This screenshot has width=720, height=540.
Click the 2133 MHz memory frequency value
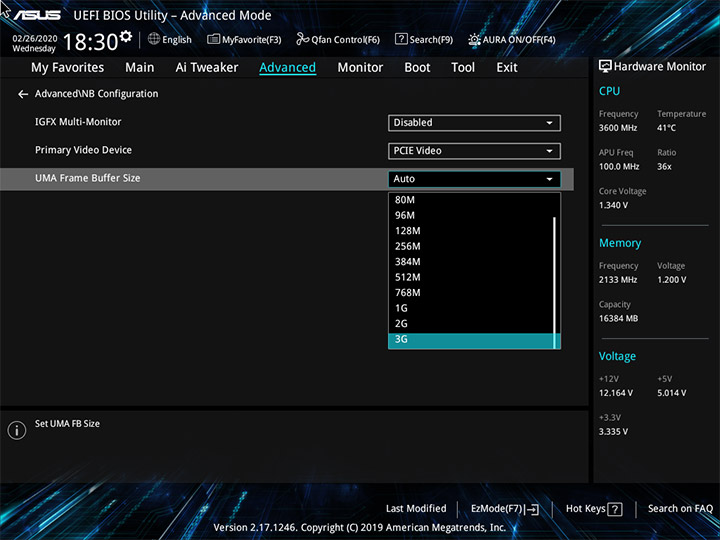[618, 280]
